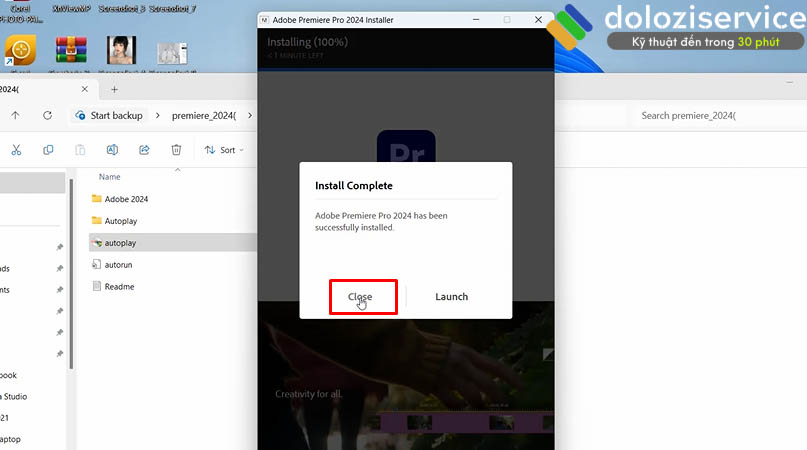
Task: Add a new File Explorer tab
Action: coord(114,90)
